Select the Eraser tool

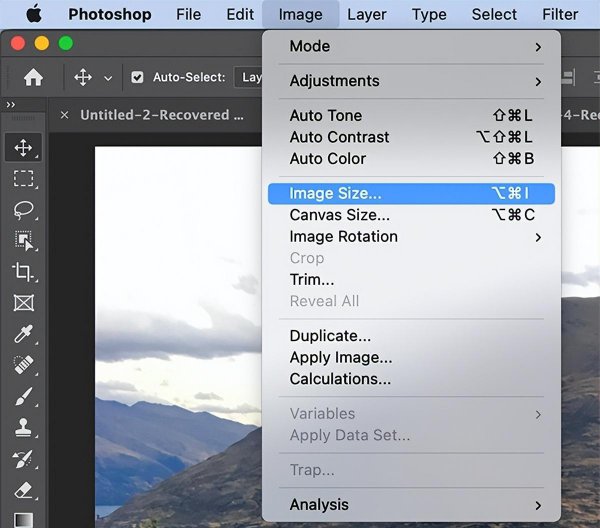(24, 490)
